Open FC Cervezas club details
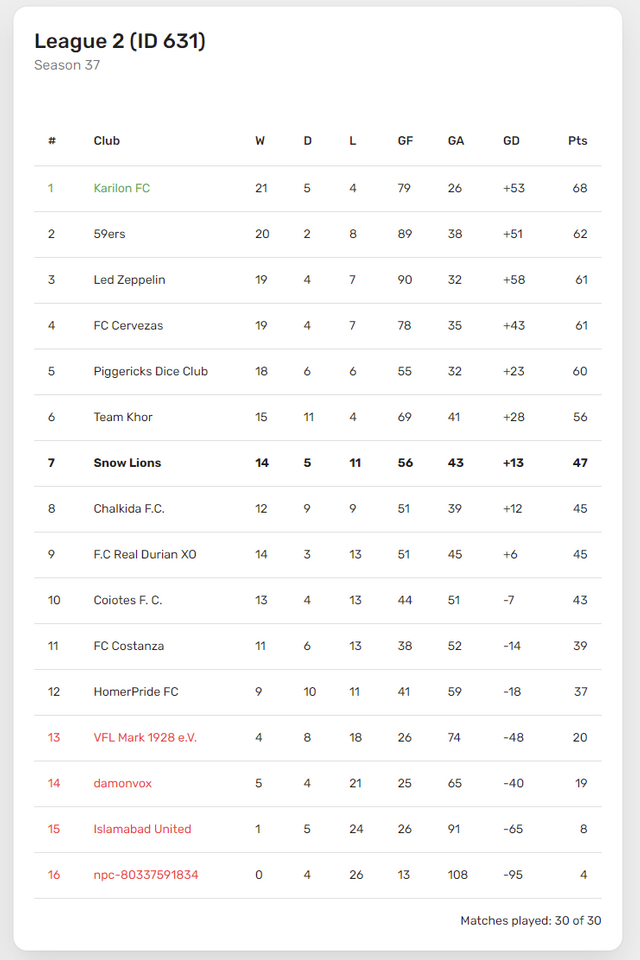The height and width of the screenshot is (960, 640). 128,326
